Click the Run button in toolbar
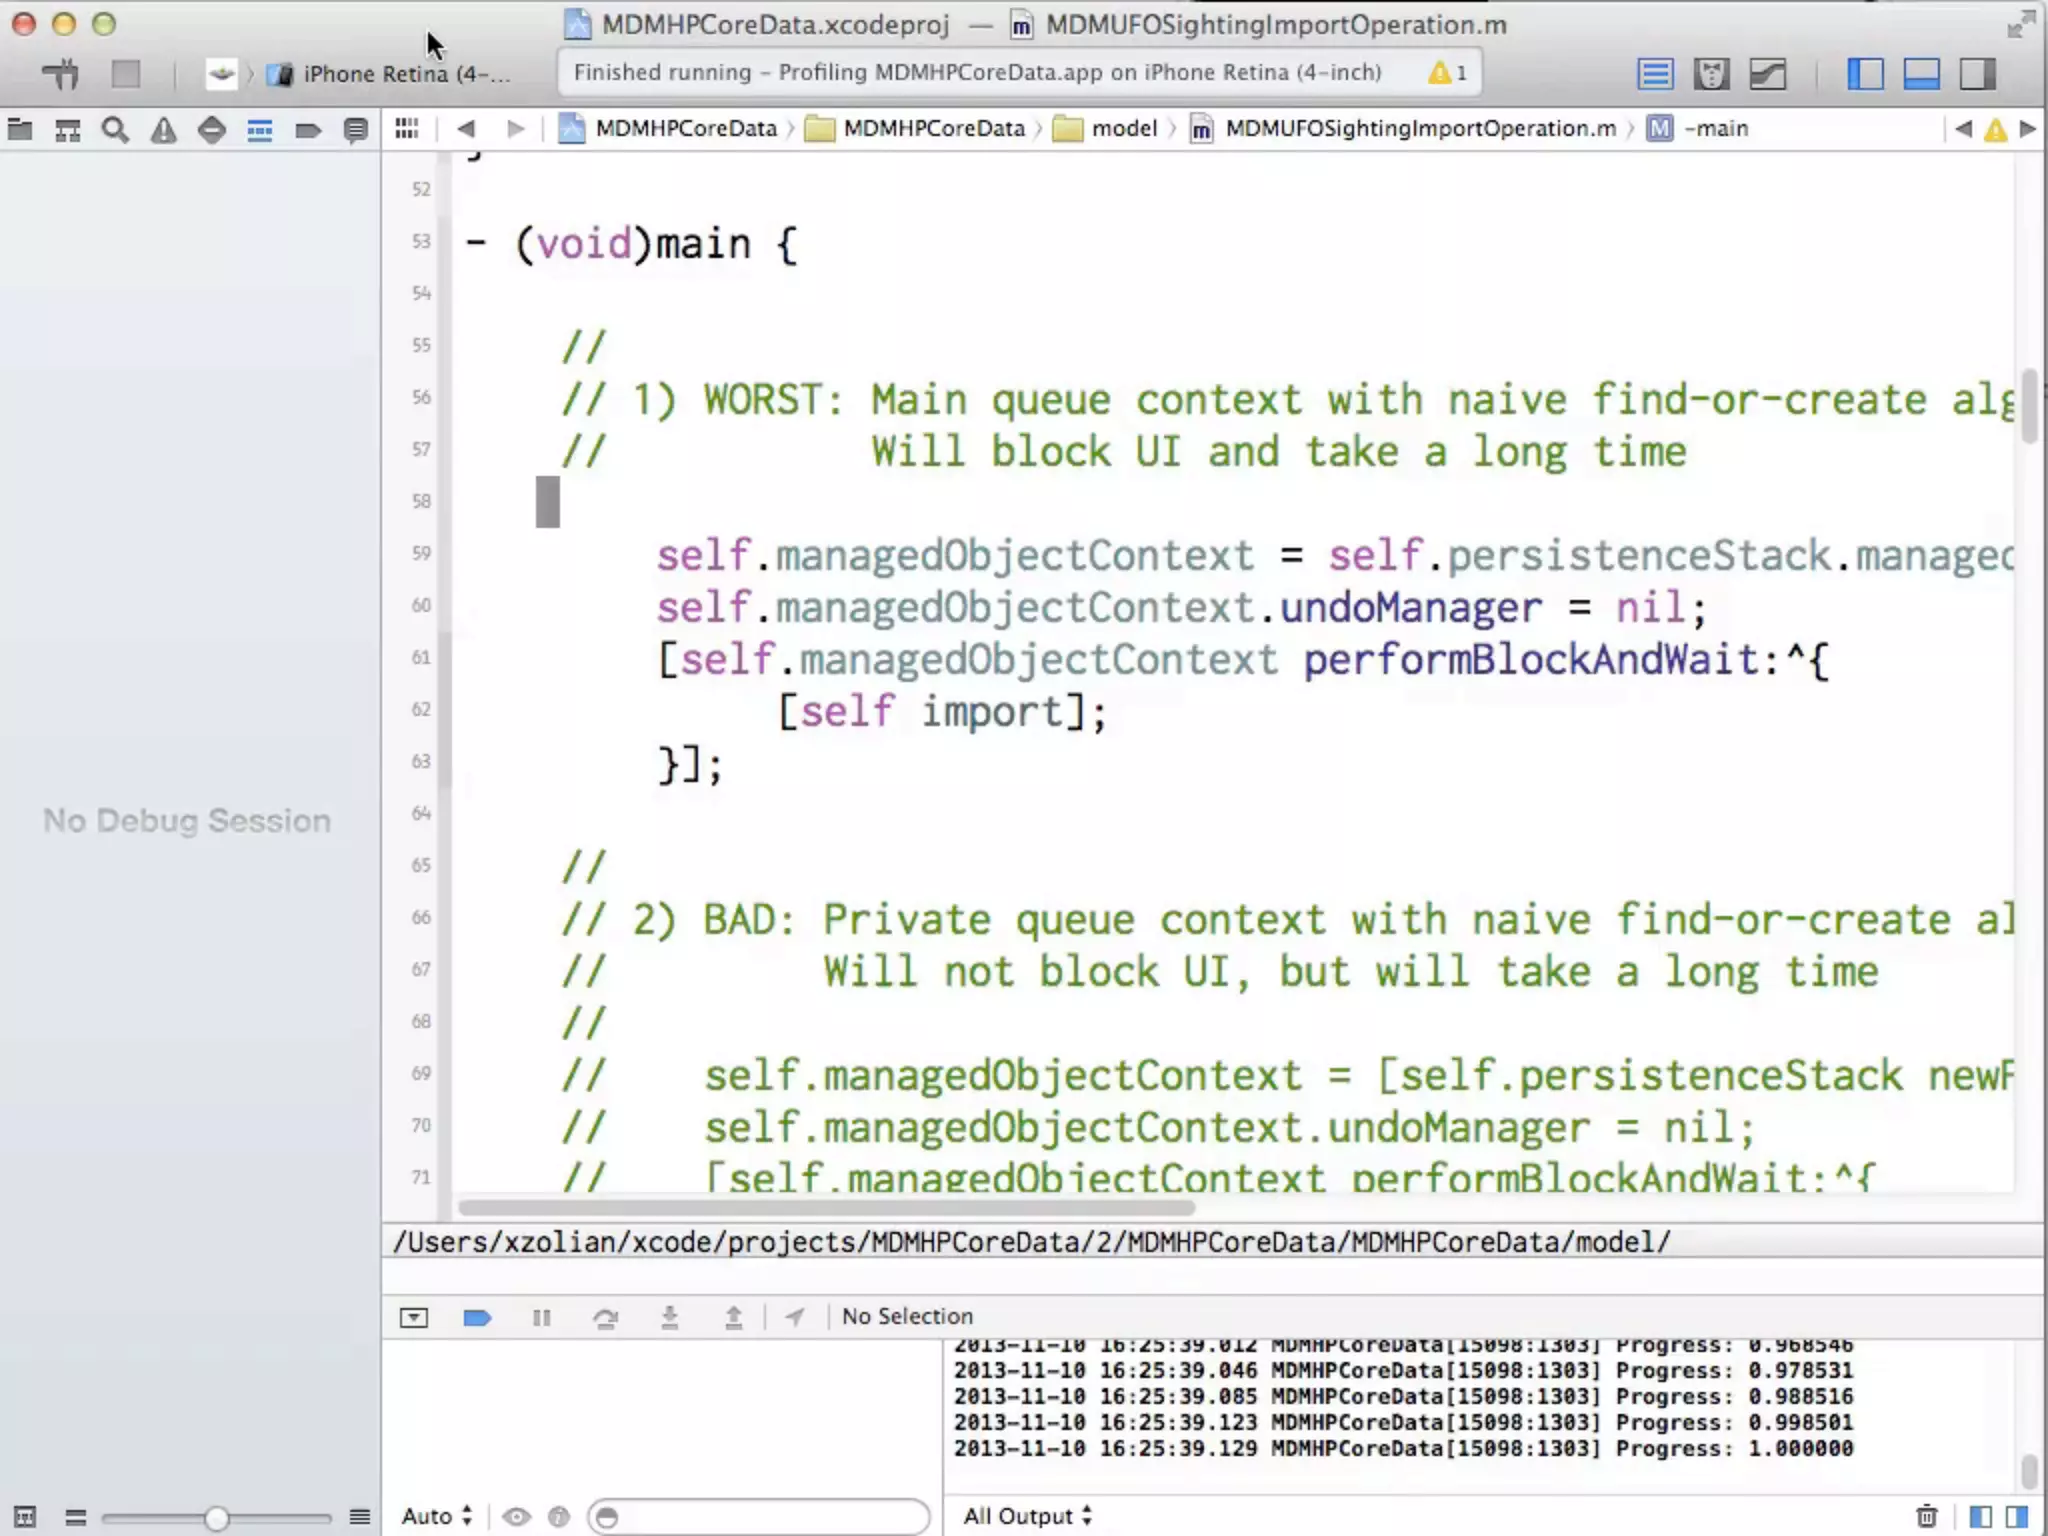The image size is (2048, 1536). click(61, 74)
